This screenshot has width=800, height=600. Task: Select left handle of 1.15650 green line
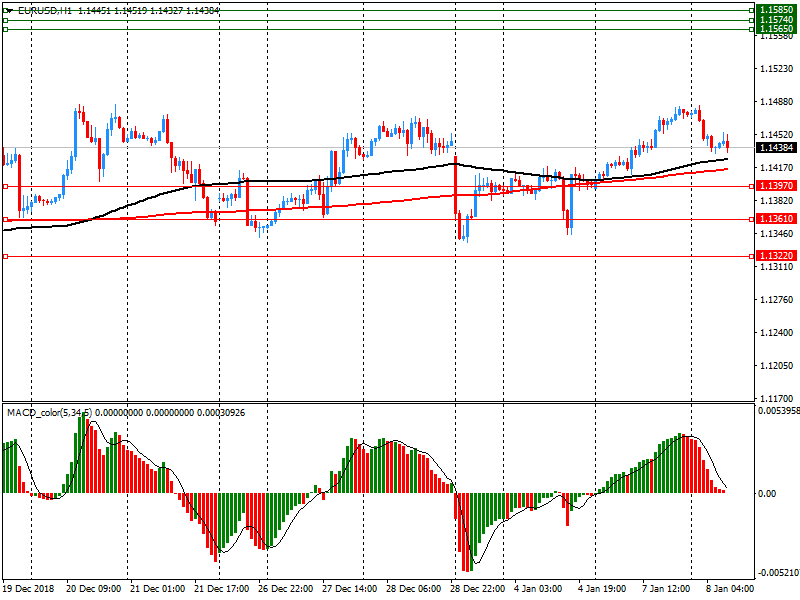click(5, 29)
